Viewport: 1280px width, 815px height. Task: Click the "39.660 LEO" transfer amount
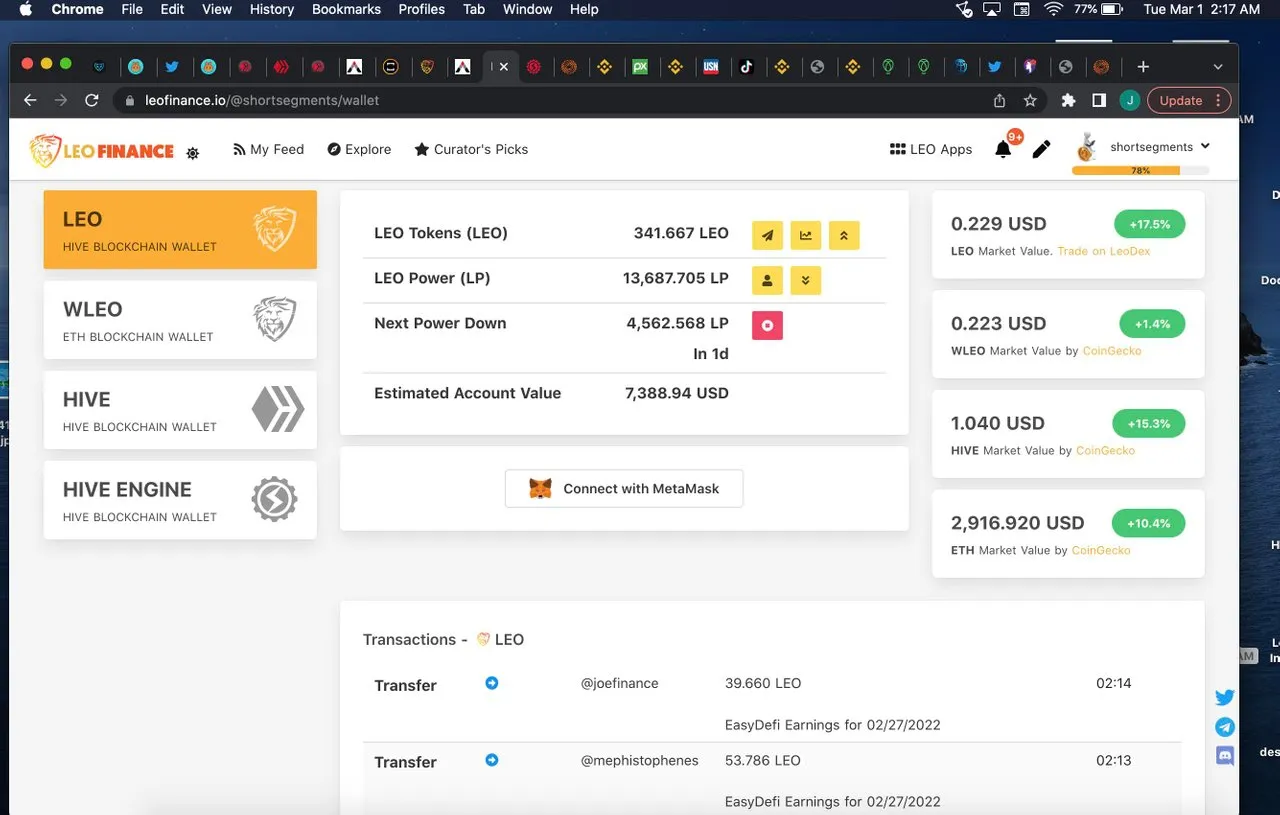(763, 683)
